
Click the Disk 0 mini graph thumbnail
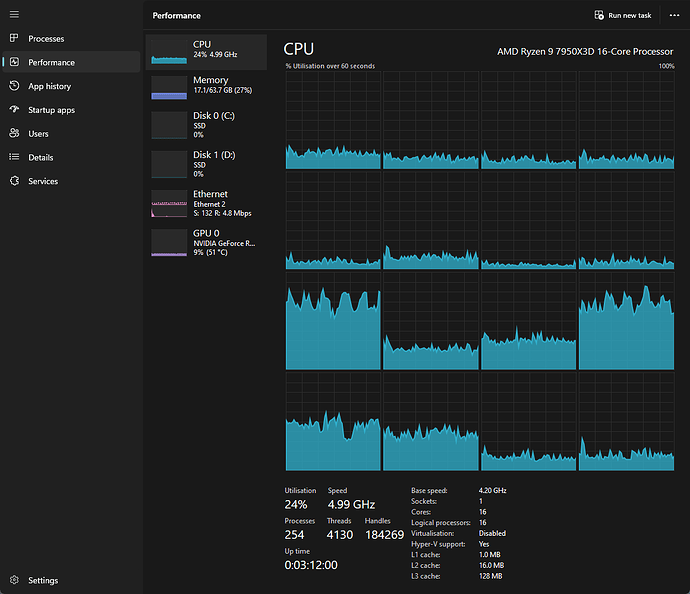tap(169, 125)
